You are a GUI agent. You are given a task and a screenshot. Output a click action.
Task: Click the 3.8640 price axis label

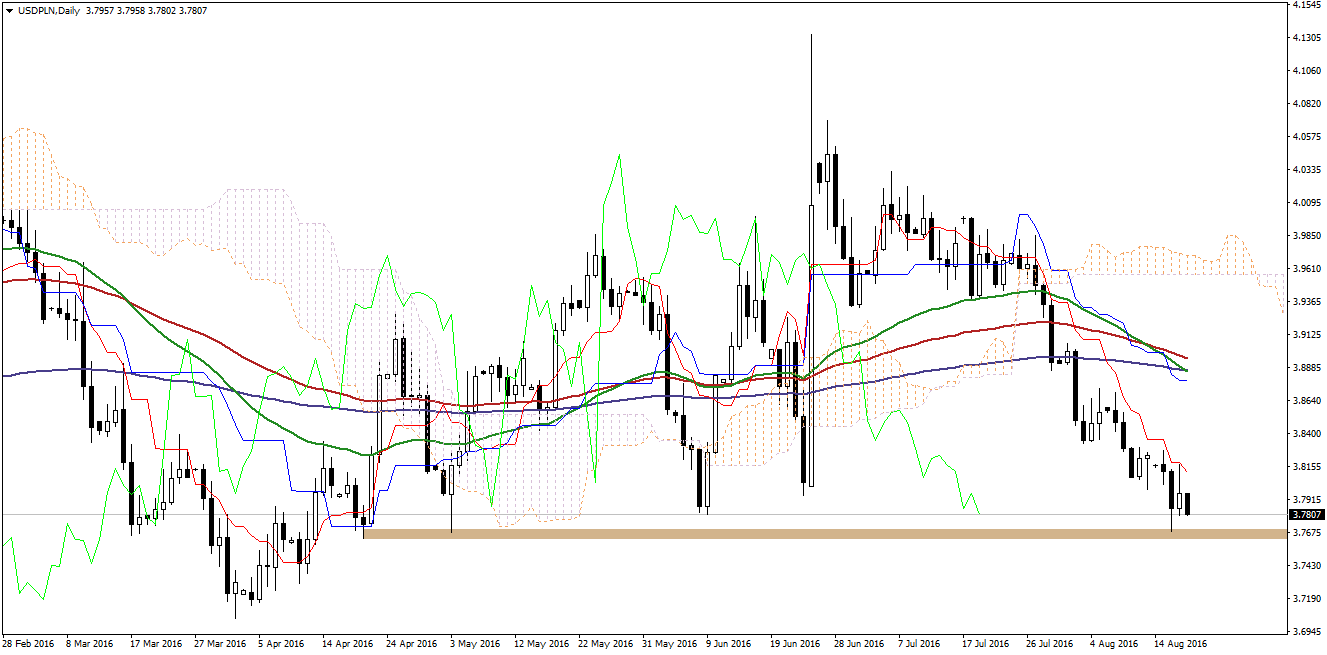tap(1306, 401)
